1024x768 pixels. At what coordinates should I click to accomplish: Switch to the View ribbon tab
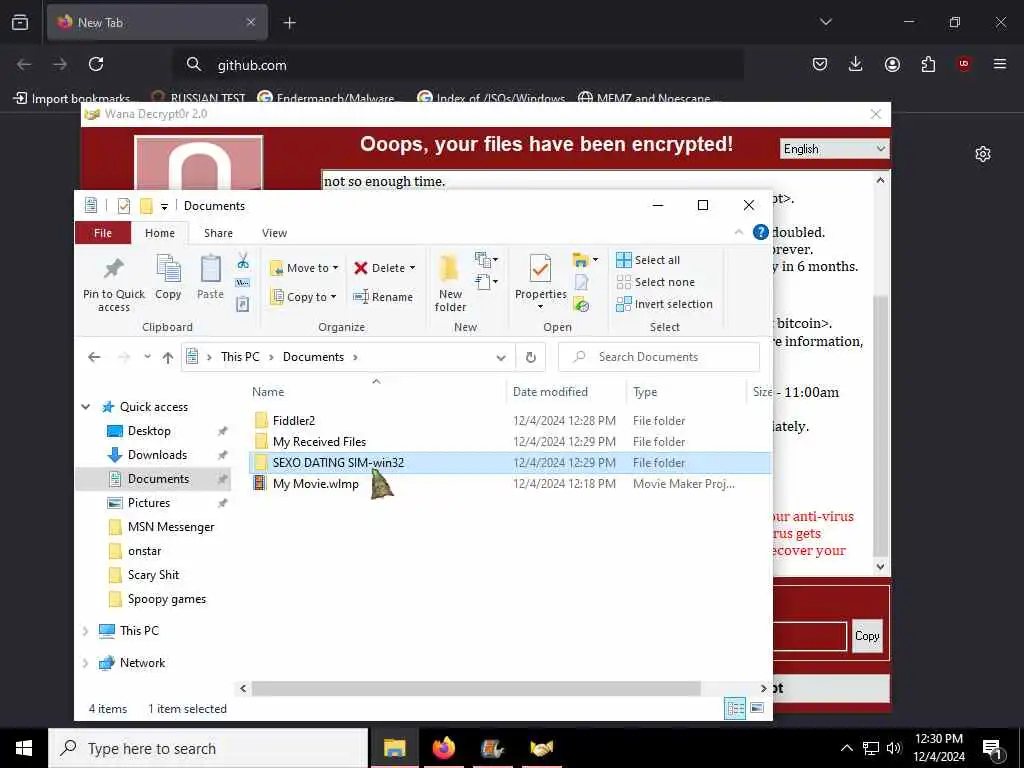[274, 233]
